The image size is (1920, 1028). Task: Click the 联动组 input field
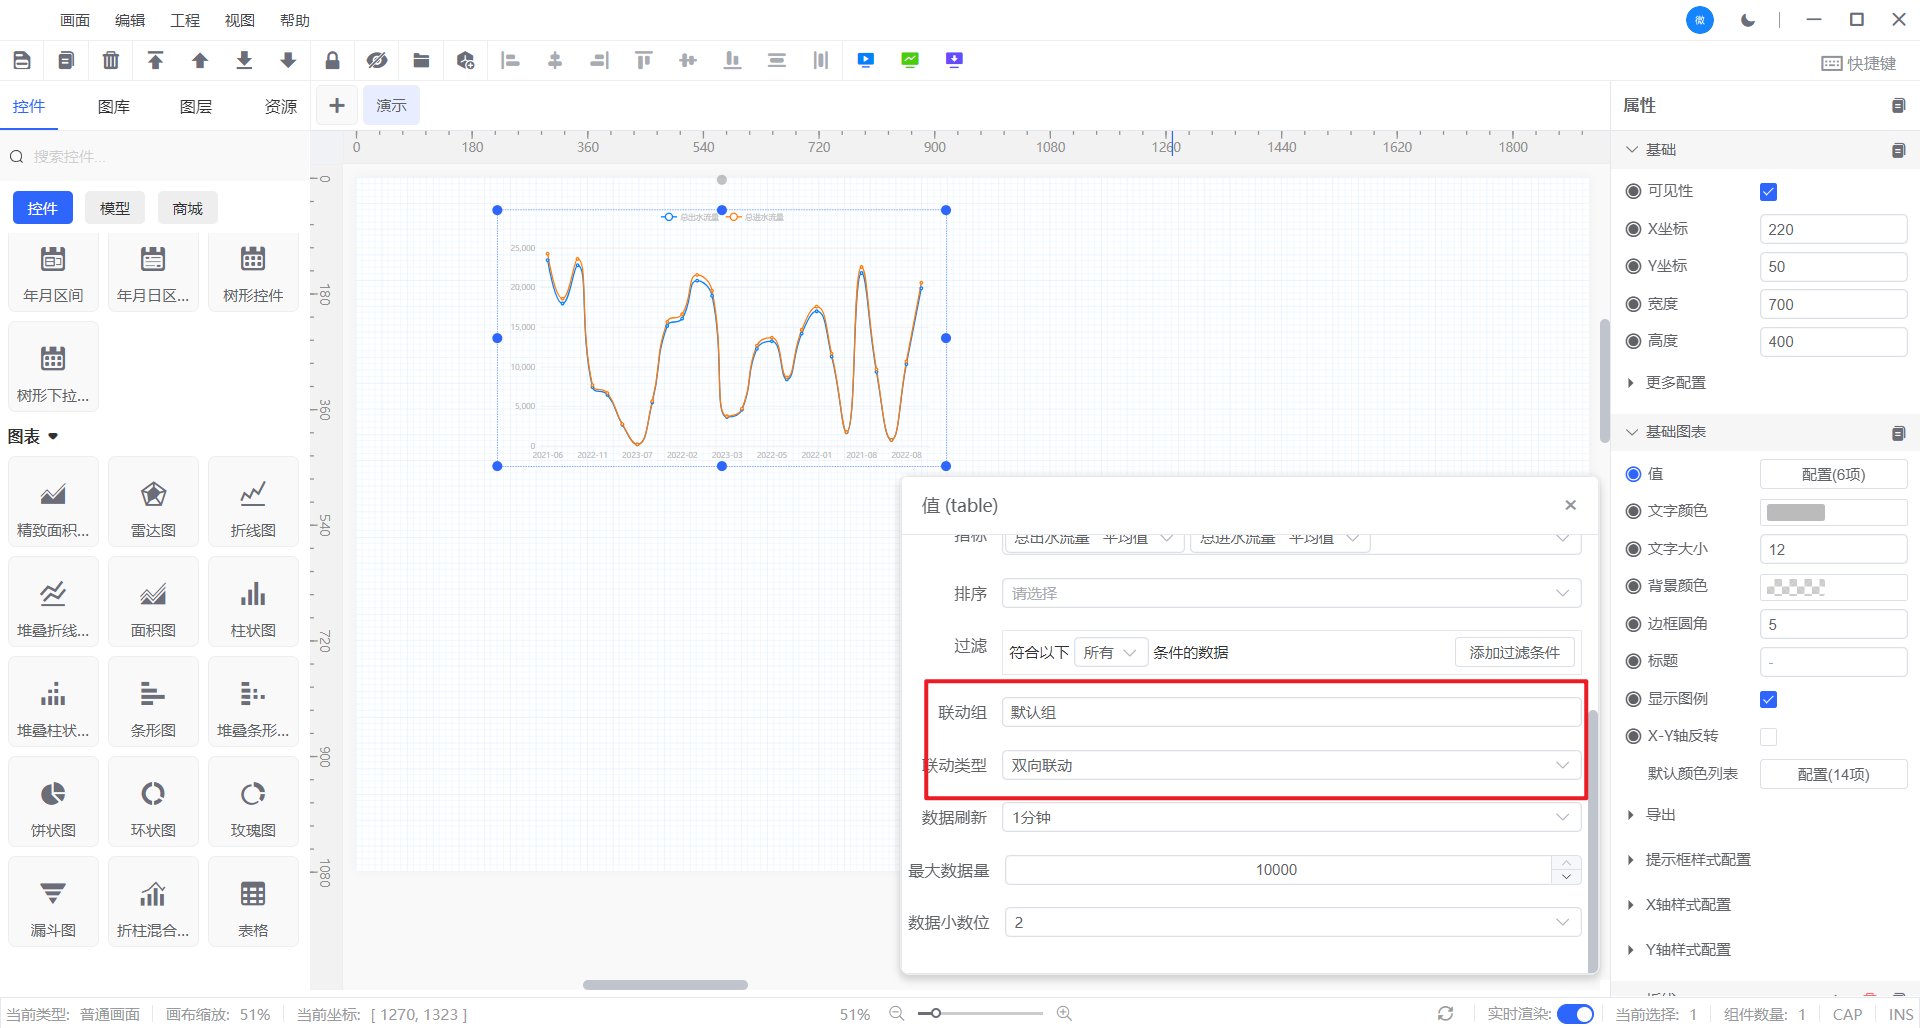1290,712
